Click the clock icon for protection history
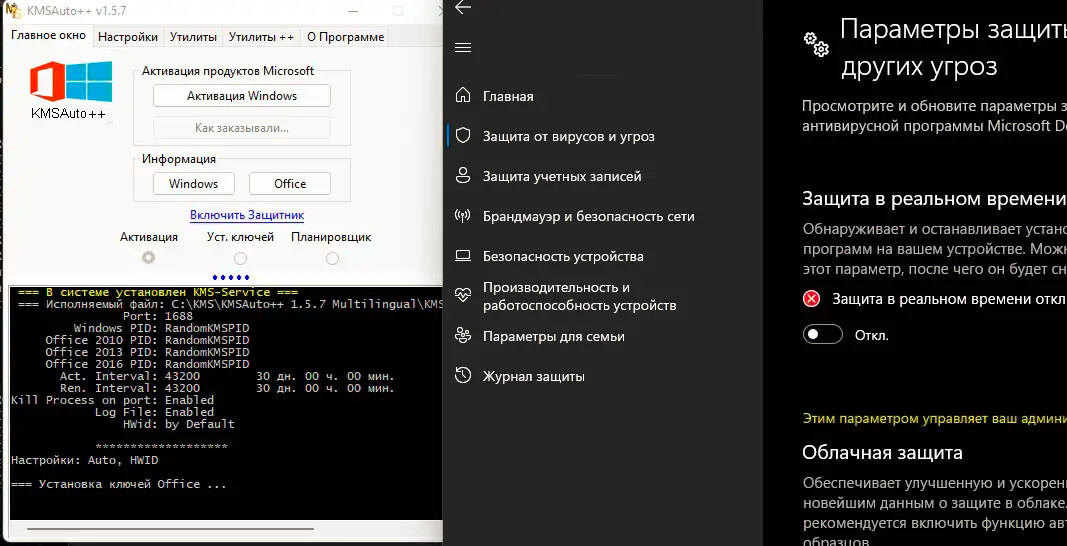 pyautogui.click(x=463, y=376)
